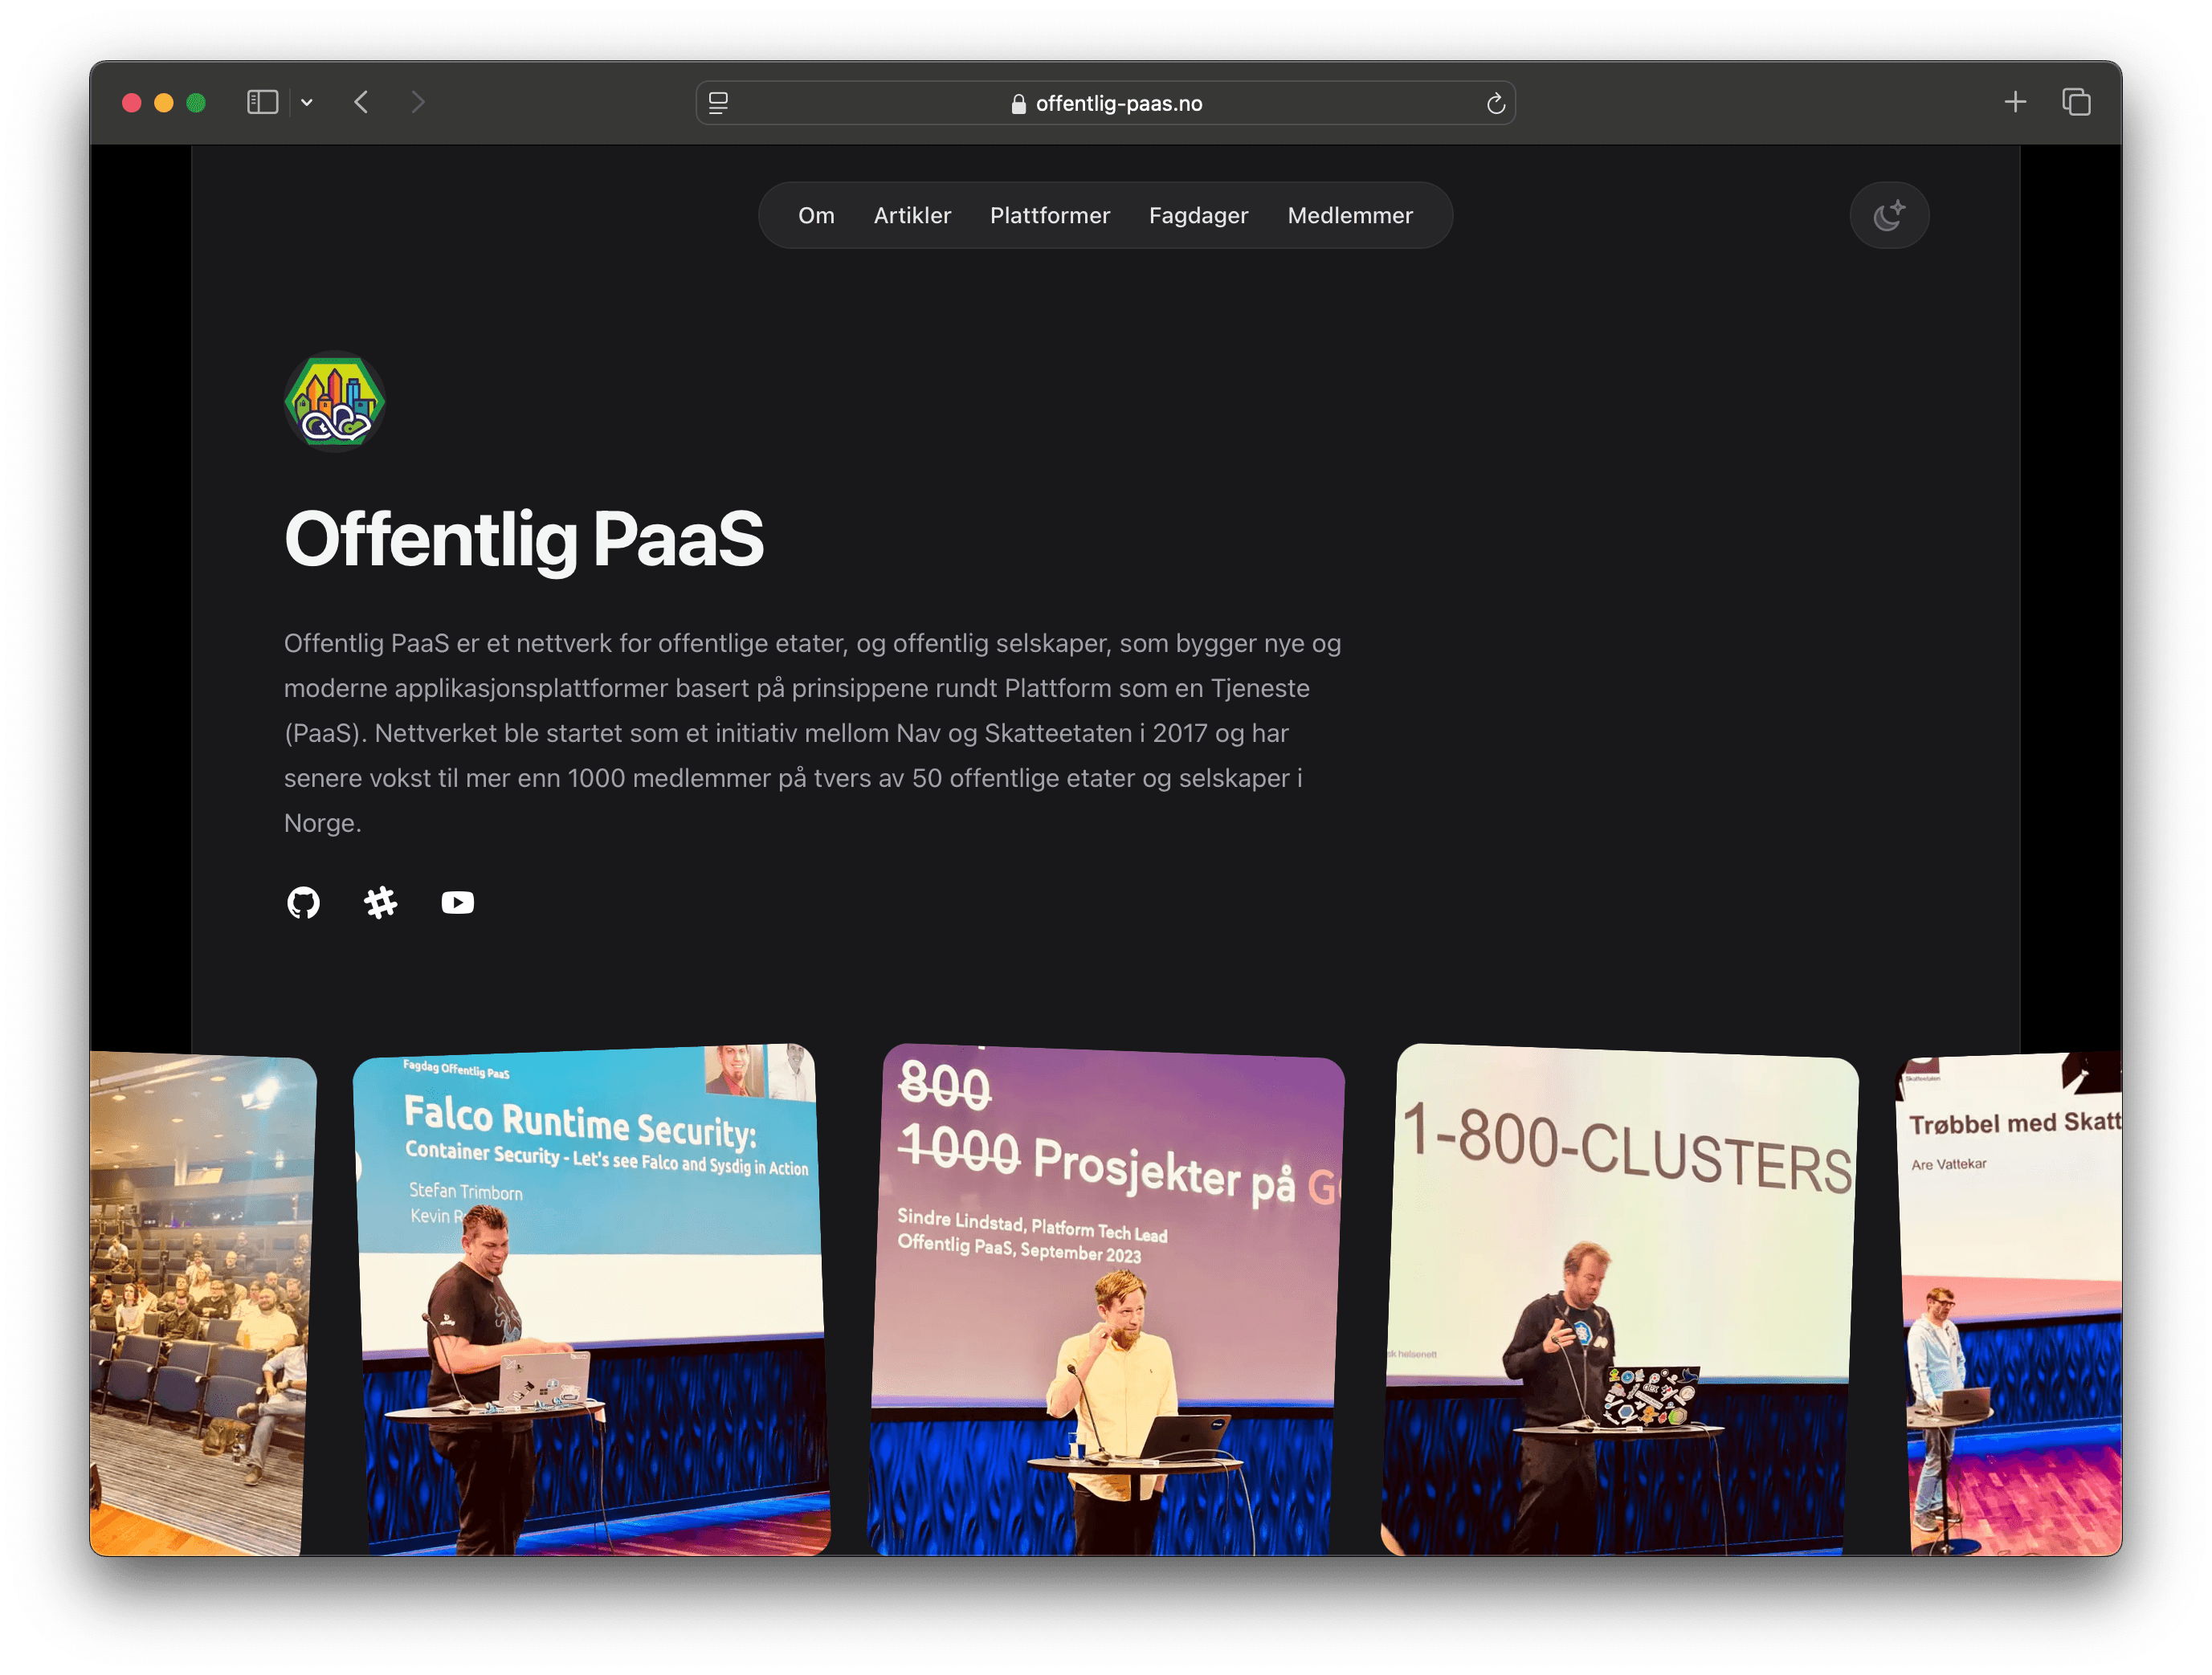Toggle dark/light theme moon button
Screen dimensions: 2212x1675
(1888, 216)
